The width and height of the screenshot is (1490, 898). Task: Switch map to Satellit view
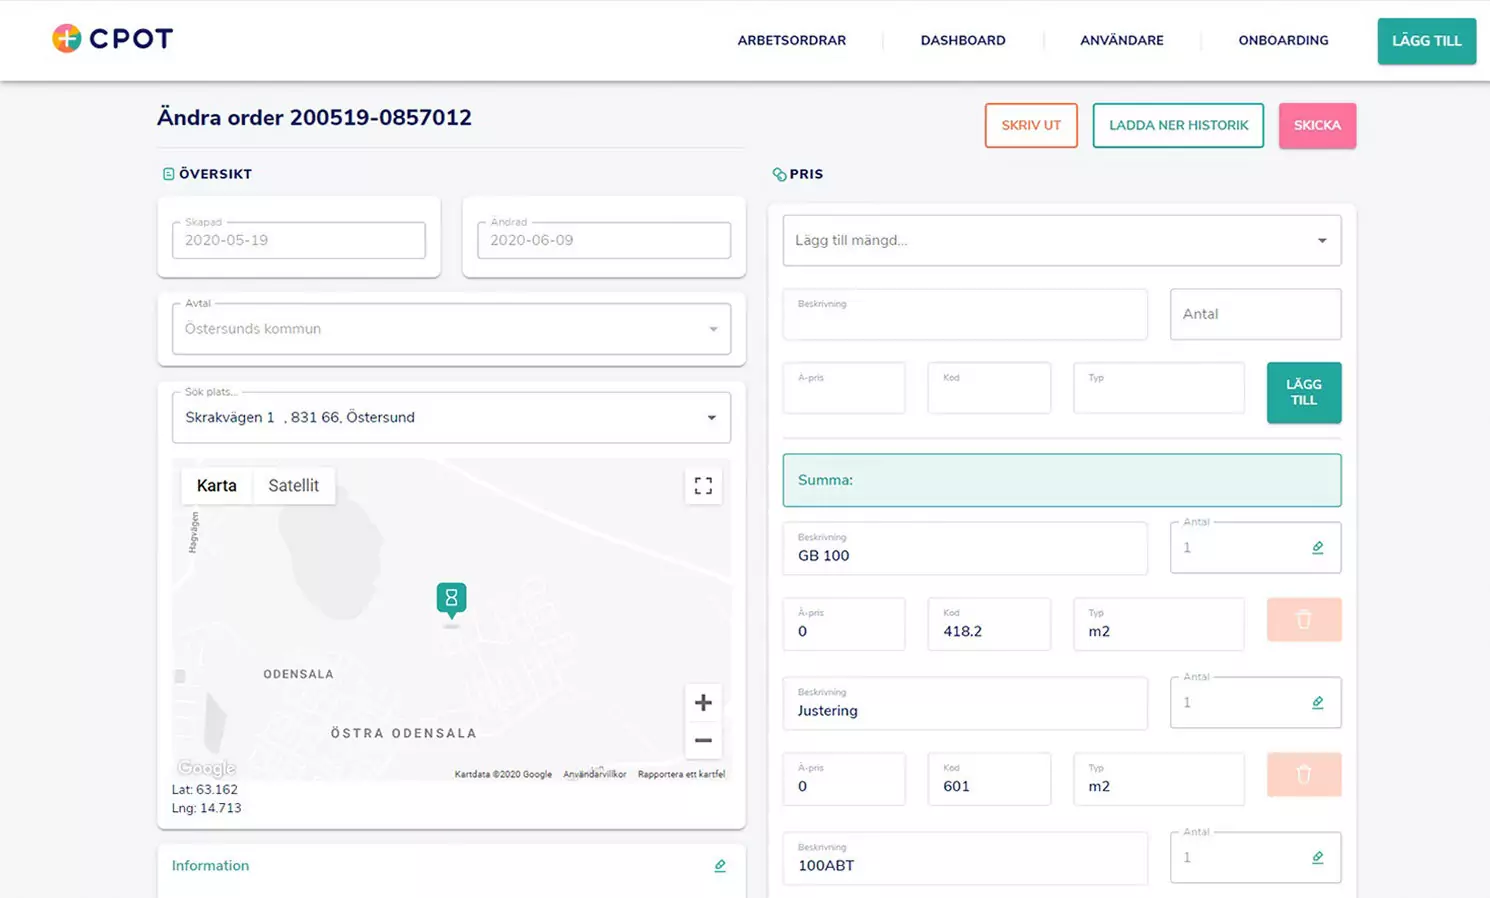coord(293,486)
